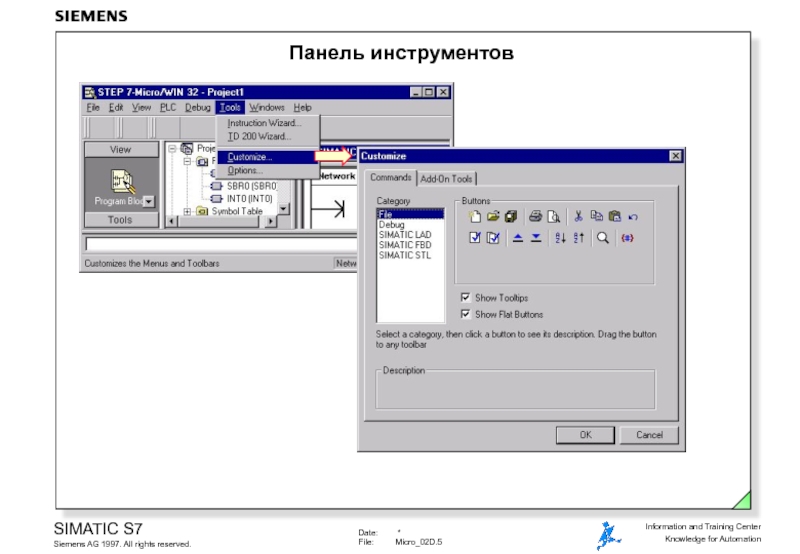Viewport: 800px width, 554px height.
Task: Click the Paste clipboard icon
Action: 615,216
